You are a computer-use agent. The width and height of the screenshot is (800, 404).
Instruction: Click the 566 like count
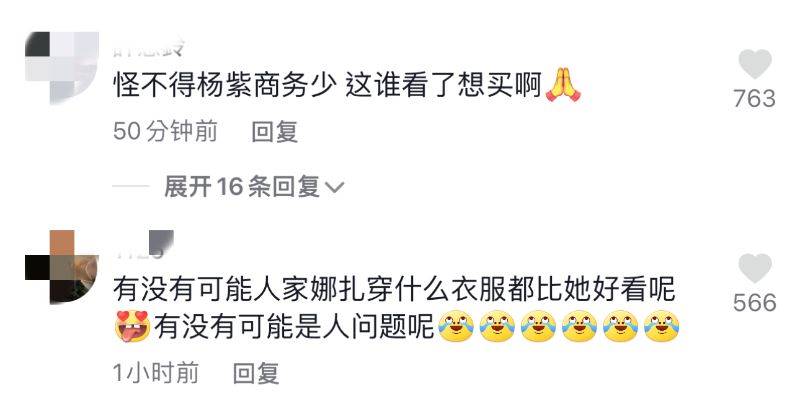pos(755,302)
